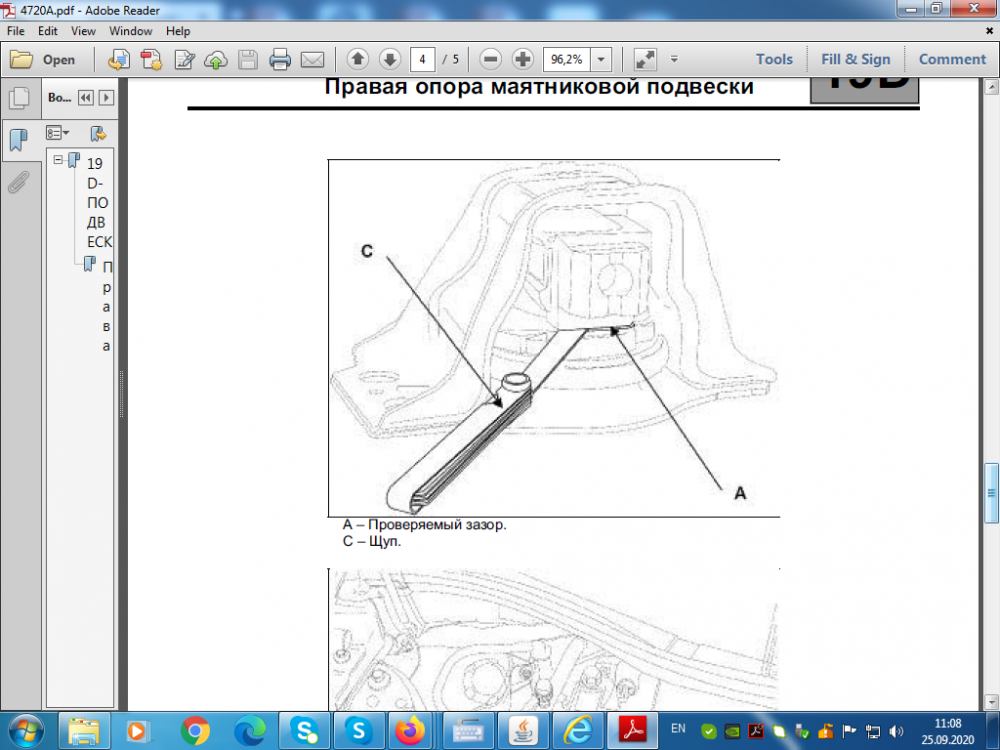The image size is (1000, 750).
Task: Select the 'Права' child bookmark in the tree
Action: coord(106,306)
